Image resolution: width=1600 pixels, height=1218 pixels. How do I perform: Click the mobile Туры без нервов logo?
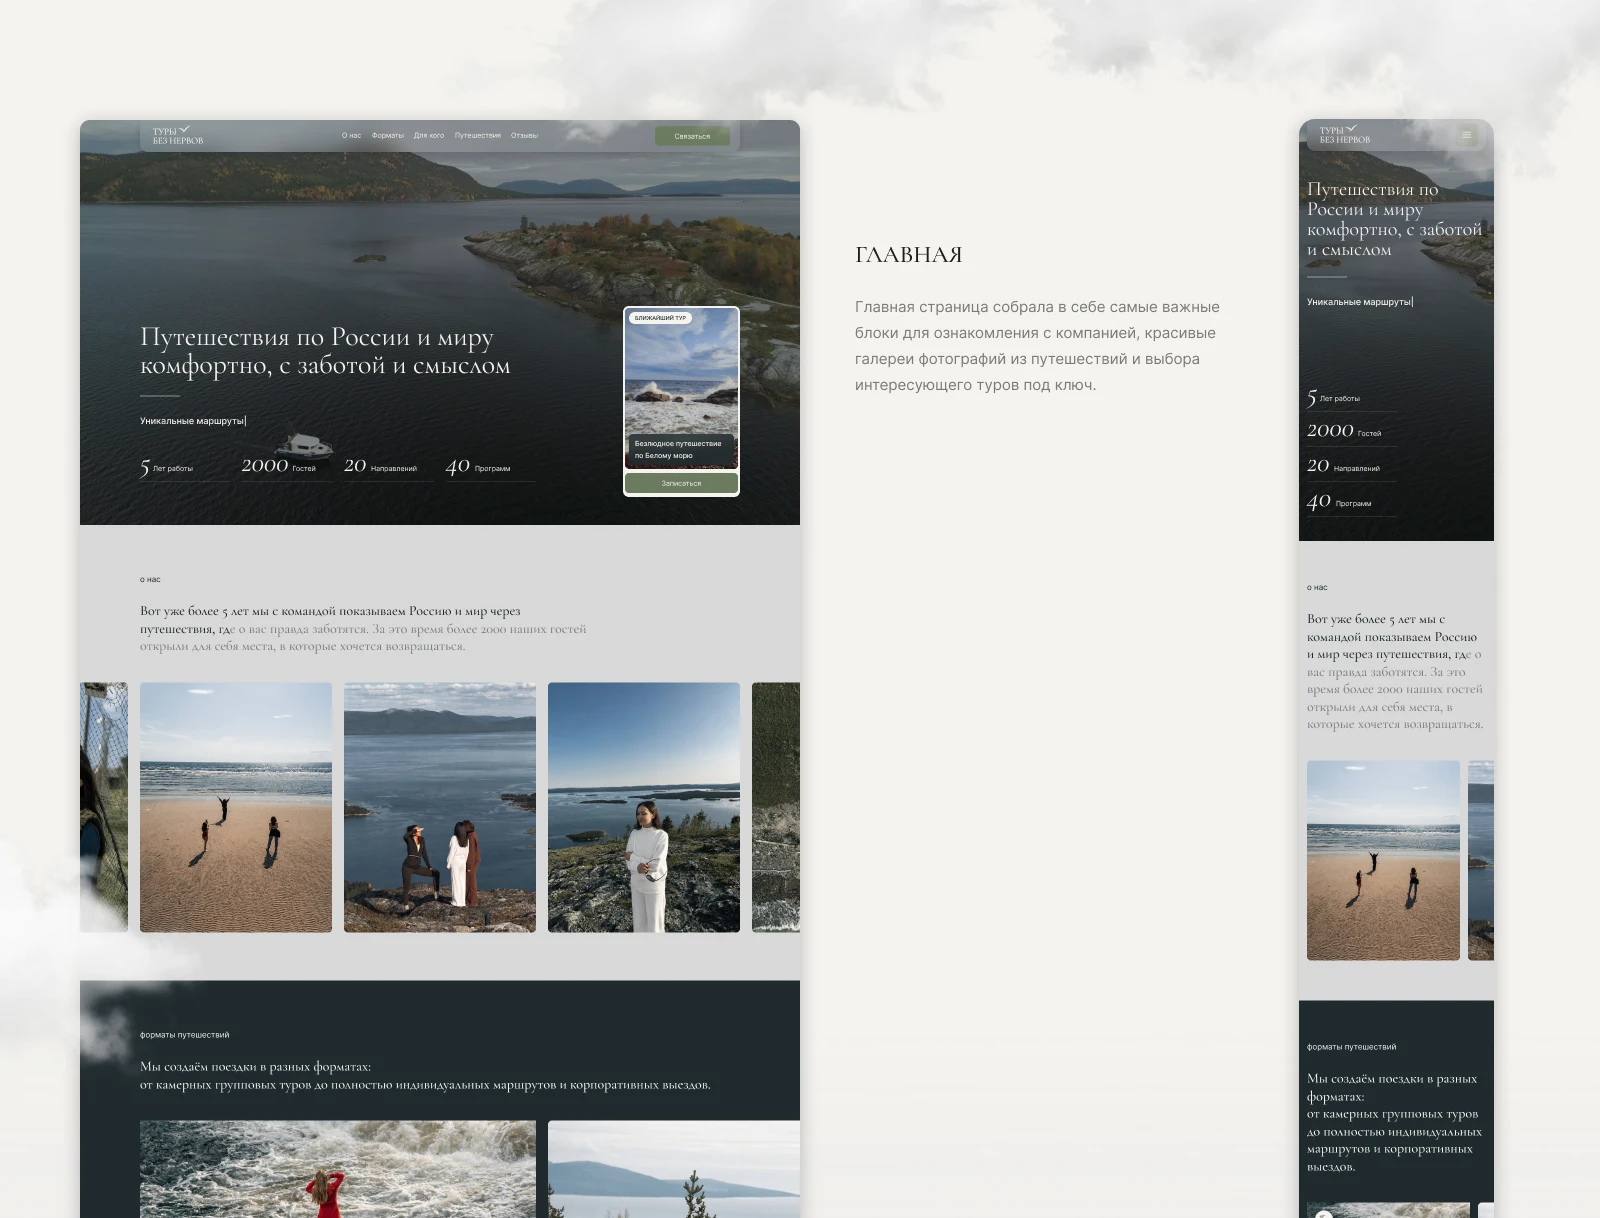pyautogui.click(x=1344, y=134)
